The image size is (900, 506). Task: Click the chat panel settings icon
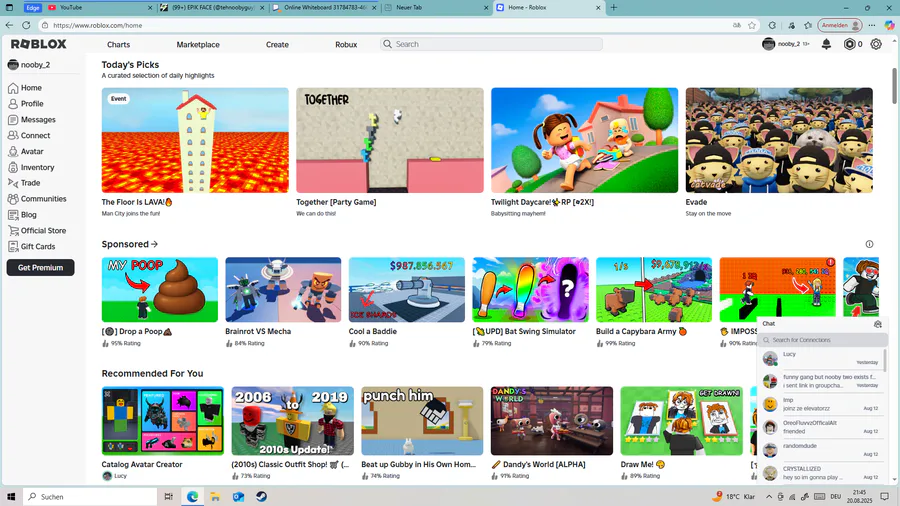pyautogui.click(x=878, y=324)
